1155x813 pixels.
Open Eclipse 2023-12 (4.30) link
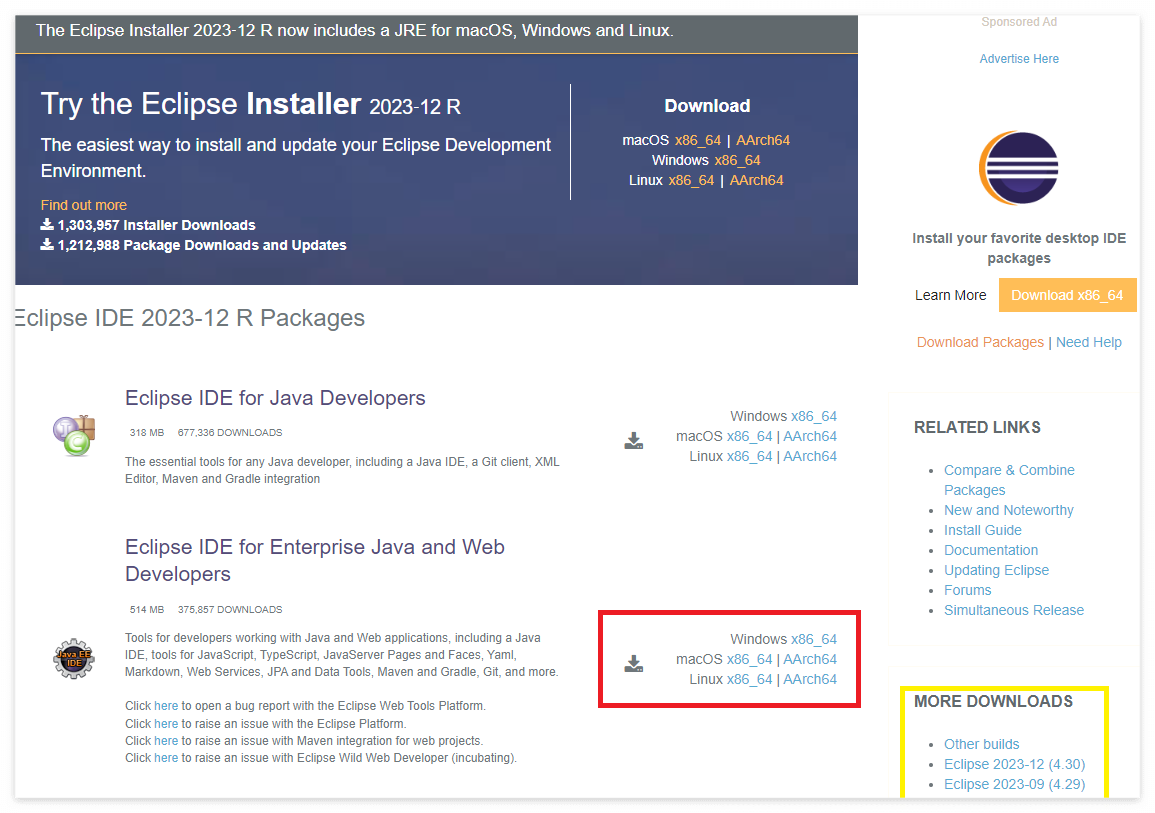click(1014, 764)
